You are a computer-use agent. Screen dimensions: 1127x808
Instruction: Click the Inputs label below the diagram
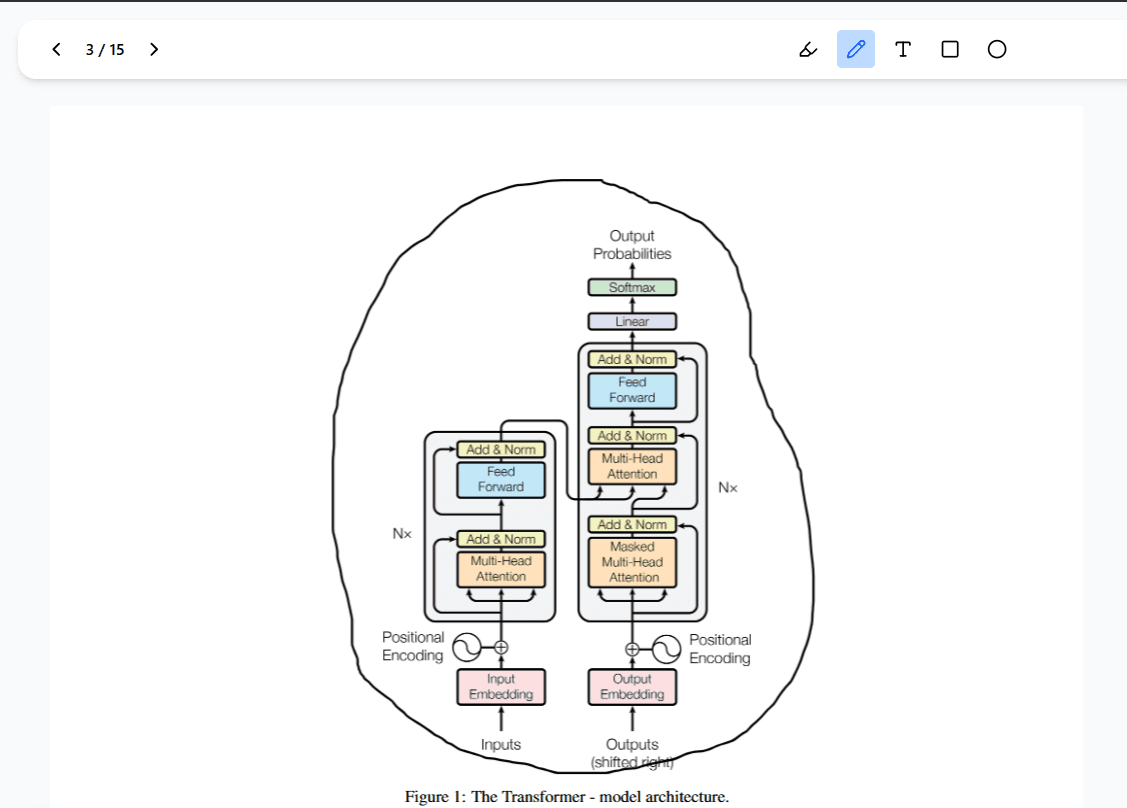point(501,745)
